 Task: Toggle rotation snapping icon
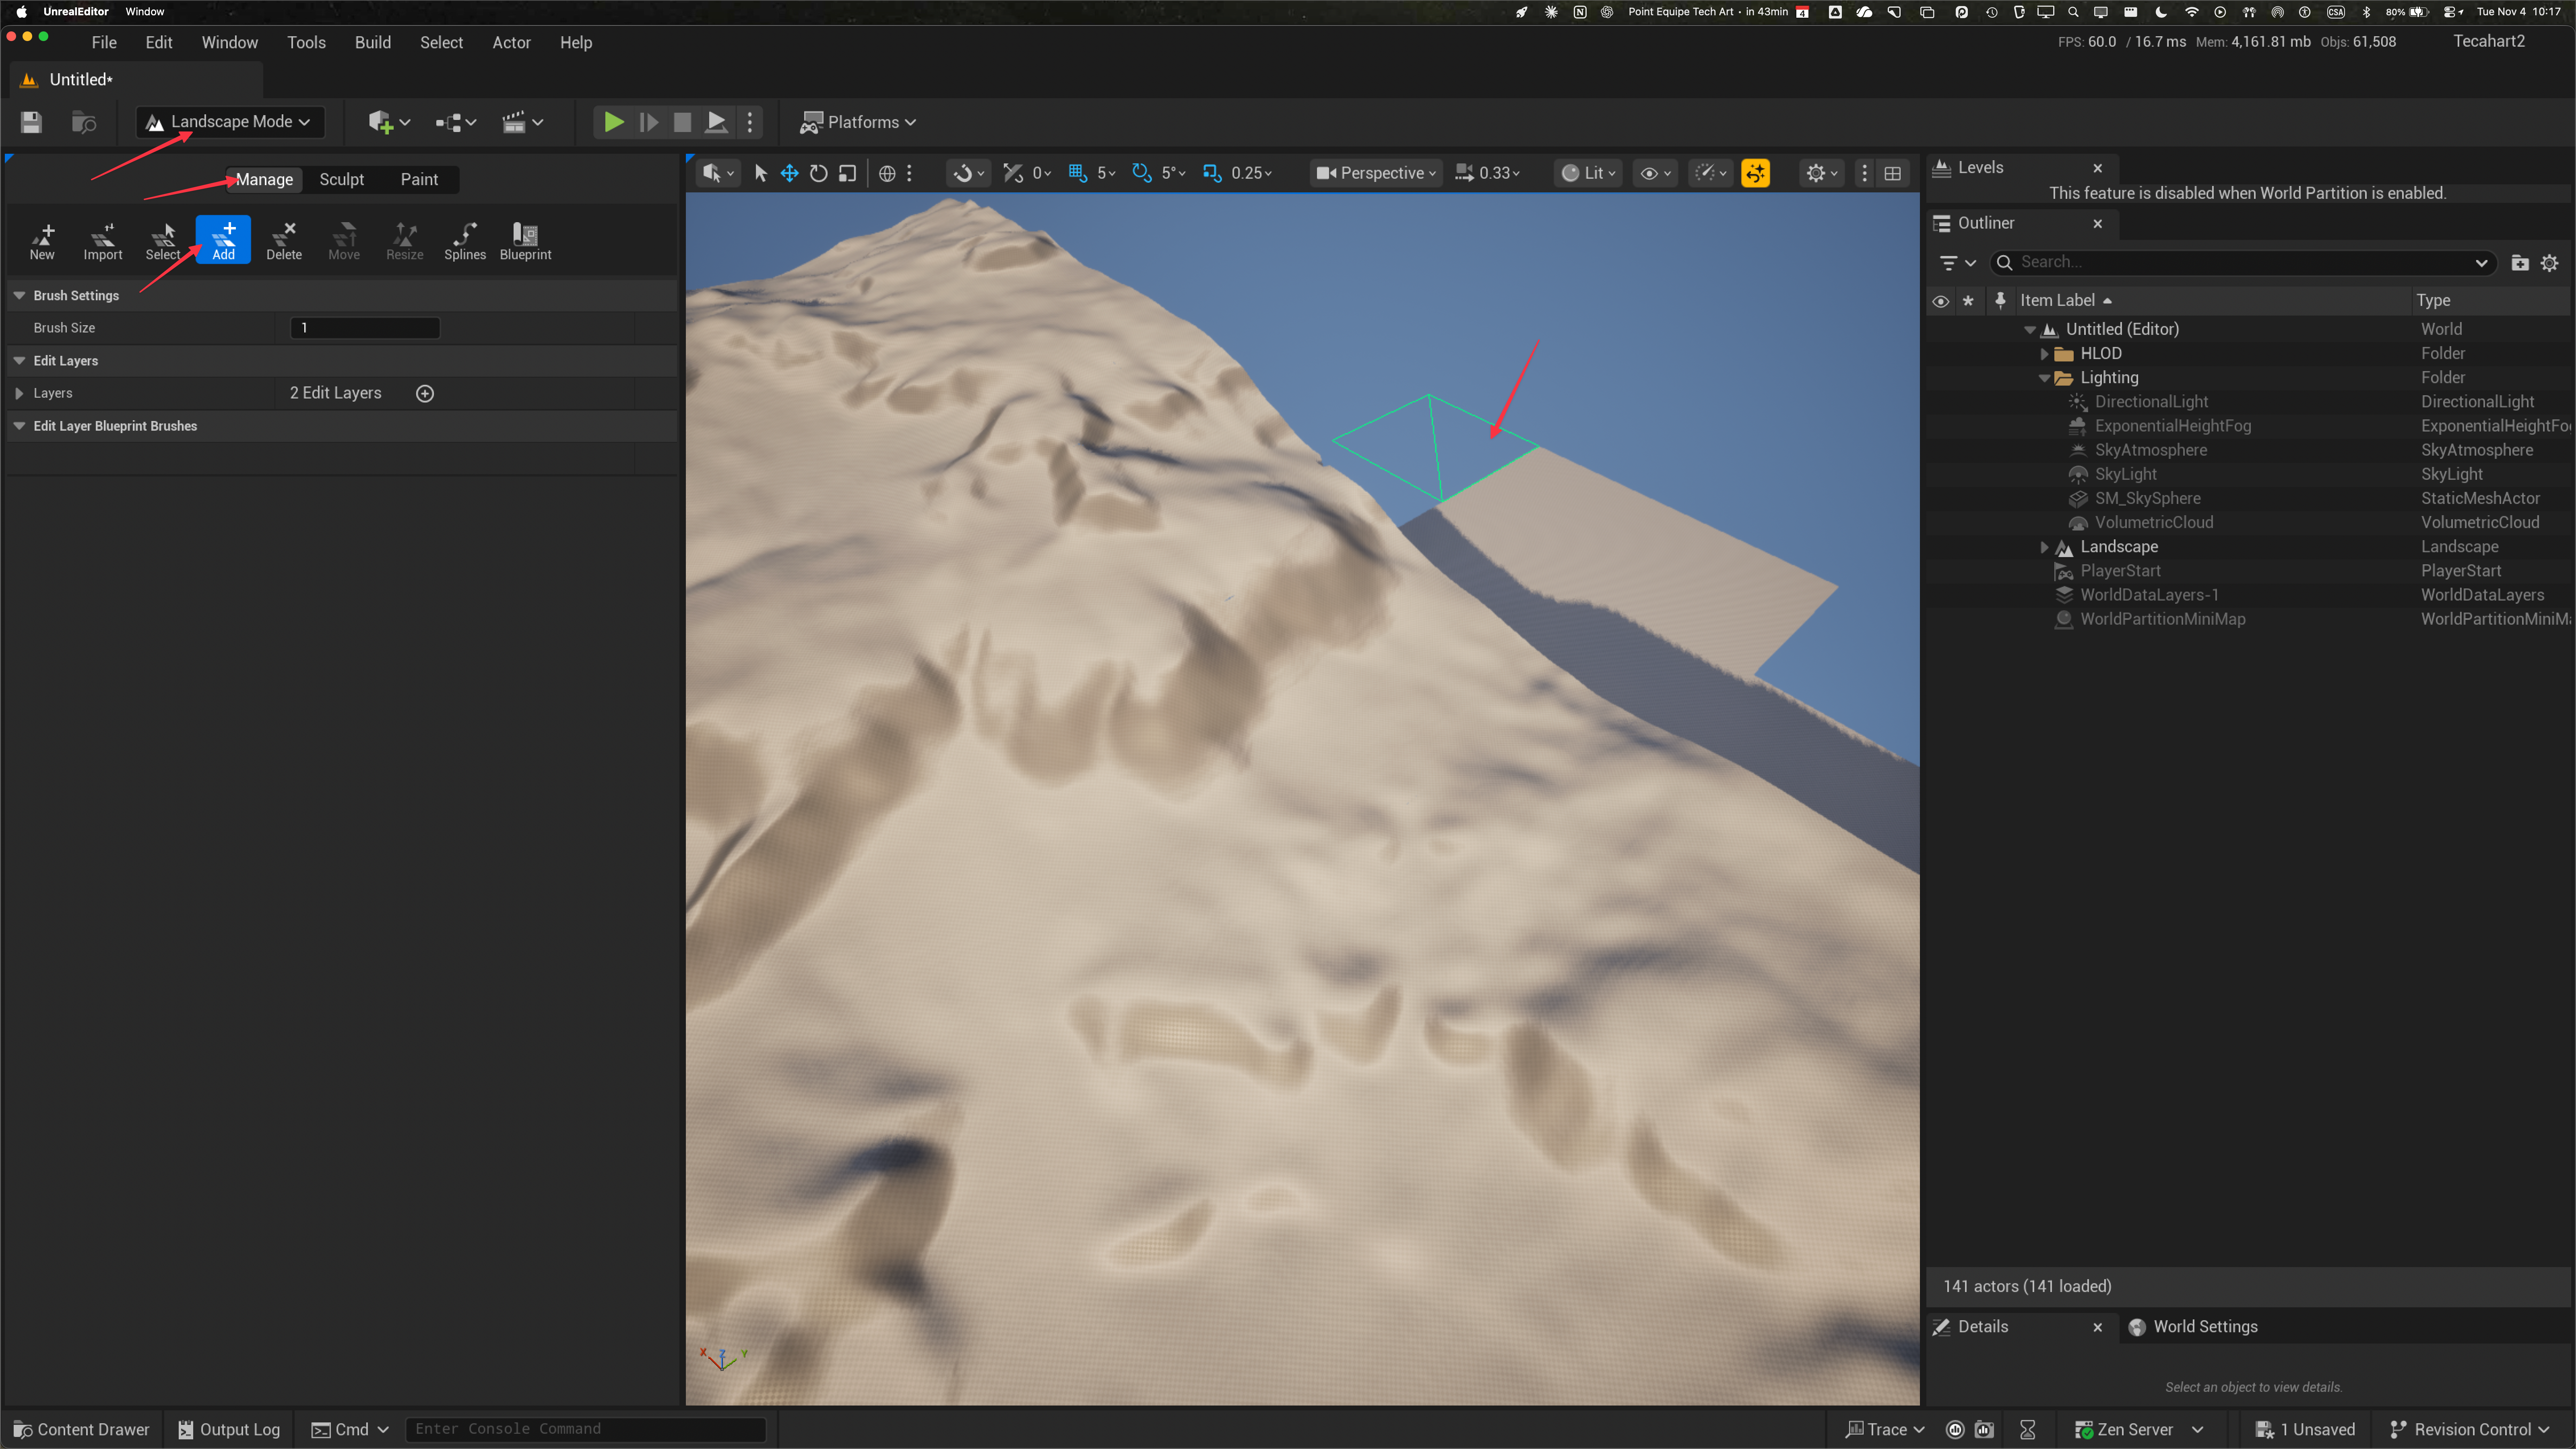[x=1141, y=173]
